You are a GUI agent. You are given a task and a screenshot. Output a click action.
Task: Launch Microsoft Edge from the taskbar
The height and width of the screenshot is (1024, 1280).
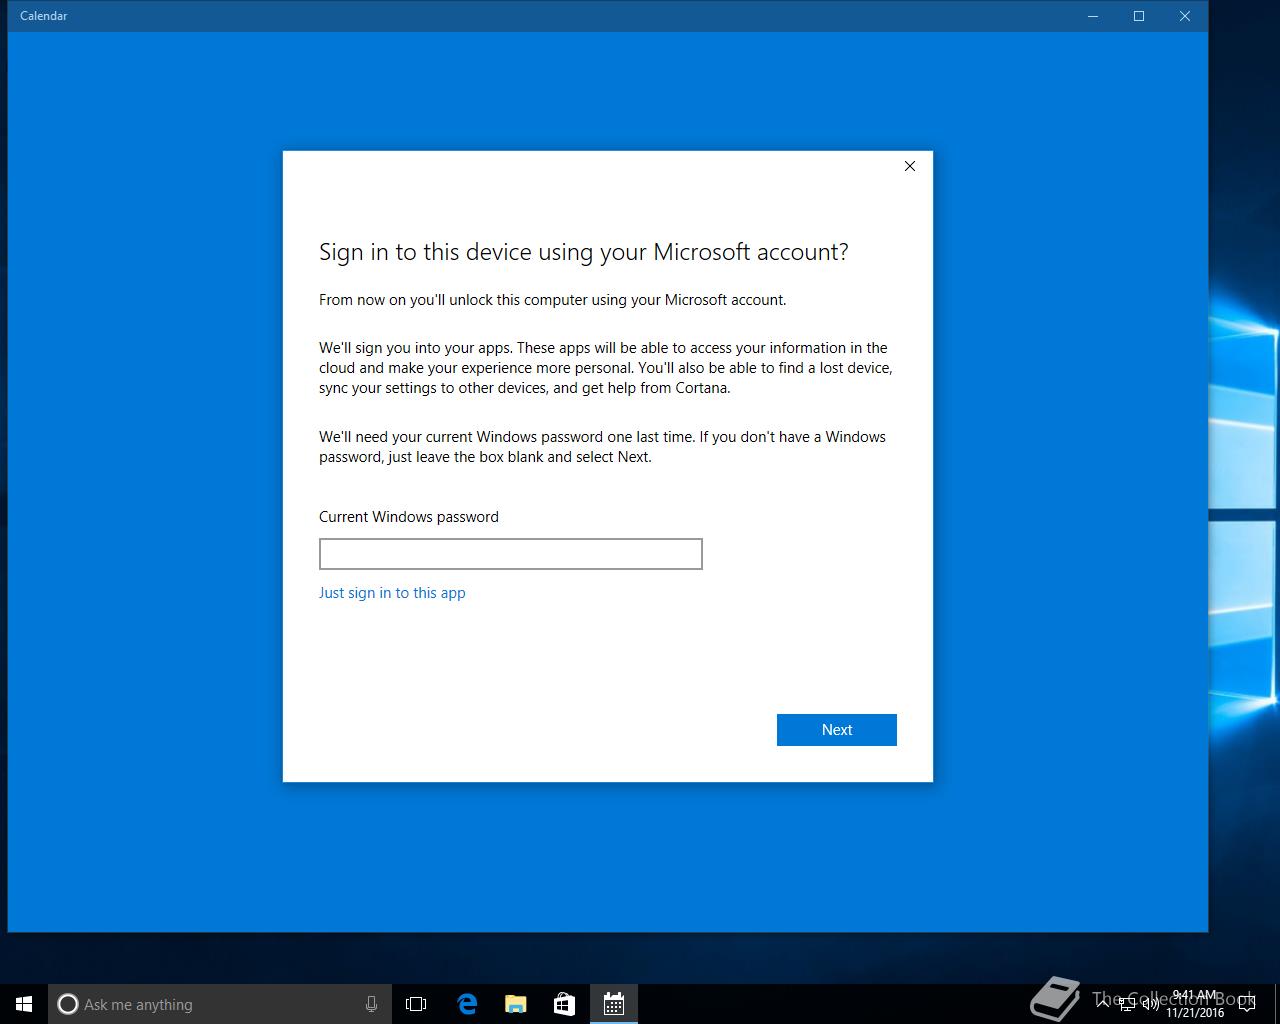pos(467,1004)
